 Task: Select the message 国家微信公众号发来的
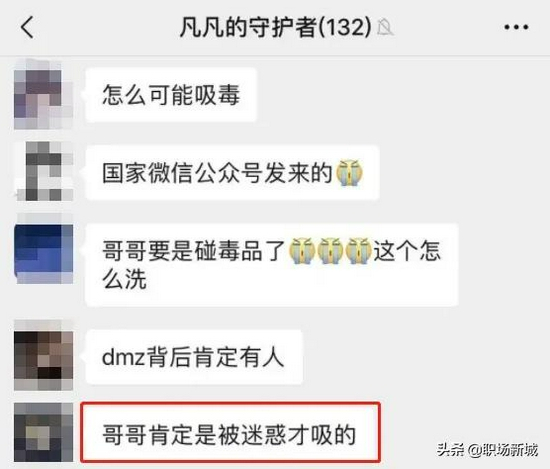pyautogui.click(x=232, y=173)
